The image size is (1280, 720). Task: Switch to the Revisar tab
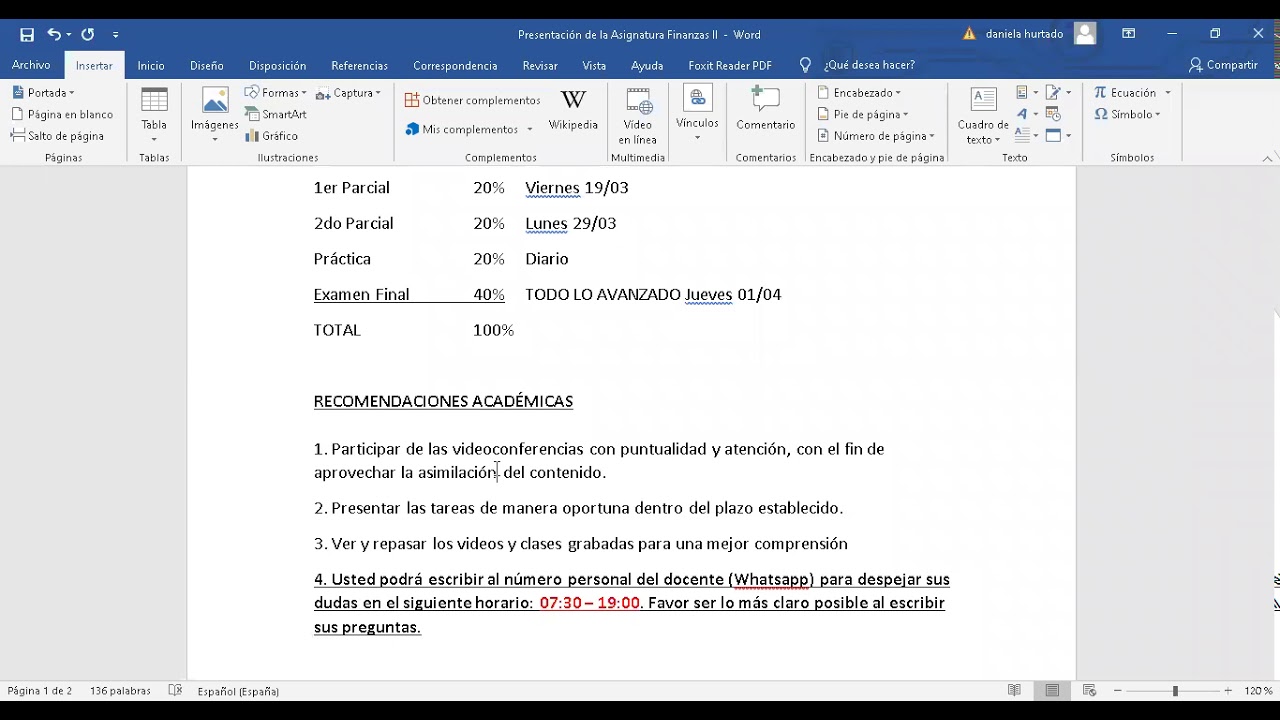tap(540, 65)
